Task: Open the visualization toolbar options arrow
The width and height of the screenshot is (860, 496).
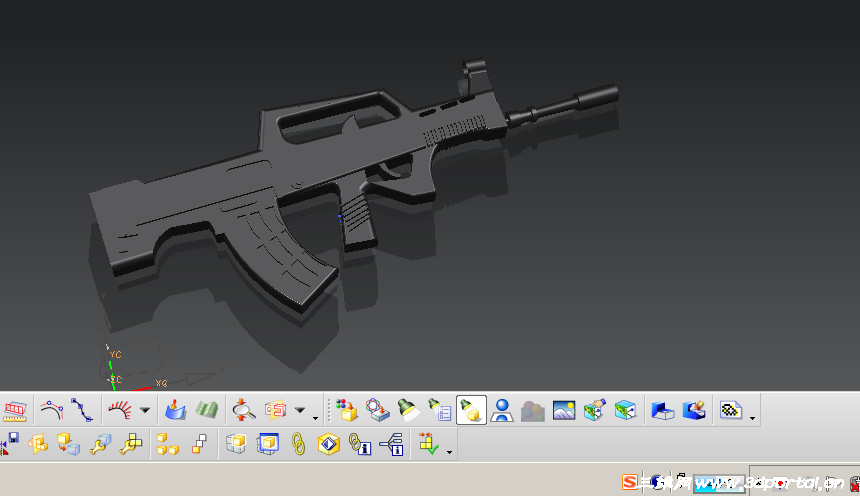Action: [x=752, y=418]
